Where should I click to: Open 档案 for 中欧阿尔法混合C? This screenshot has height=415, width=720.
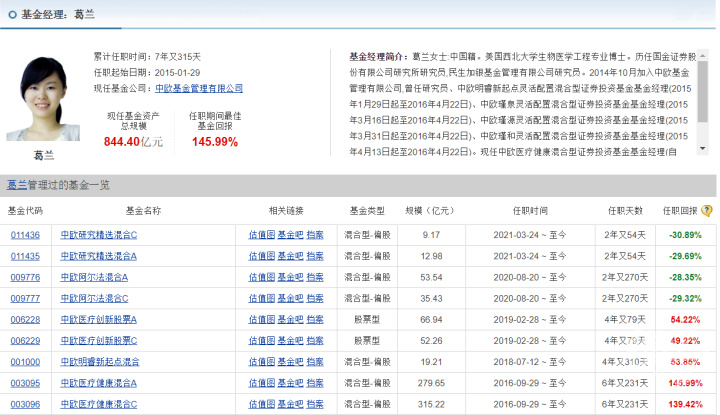pyautogui.click(x=315, y=298)
